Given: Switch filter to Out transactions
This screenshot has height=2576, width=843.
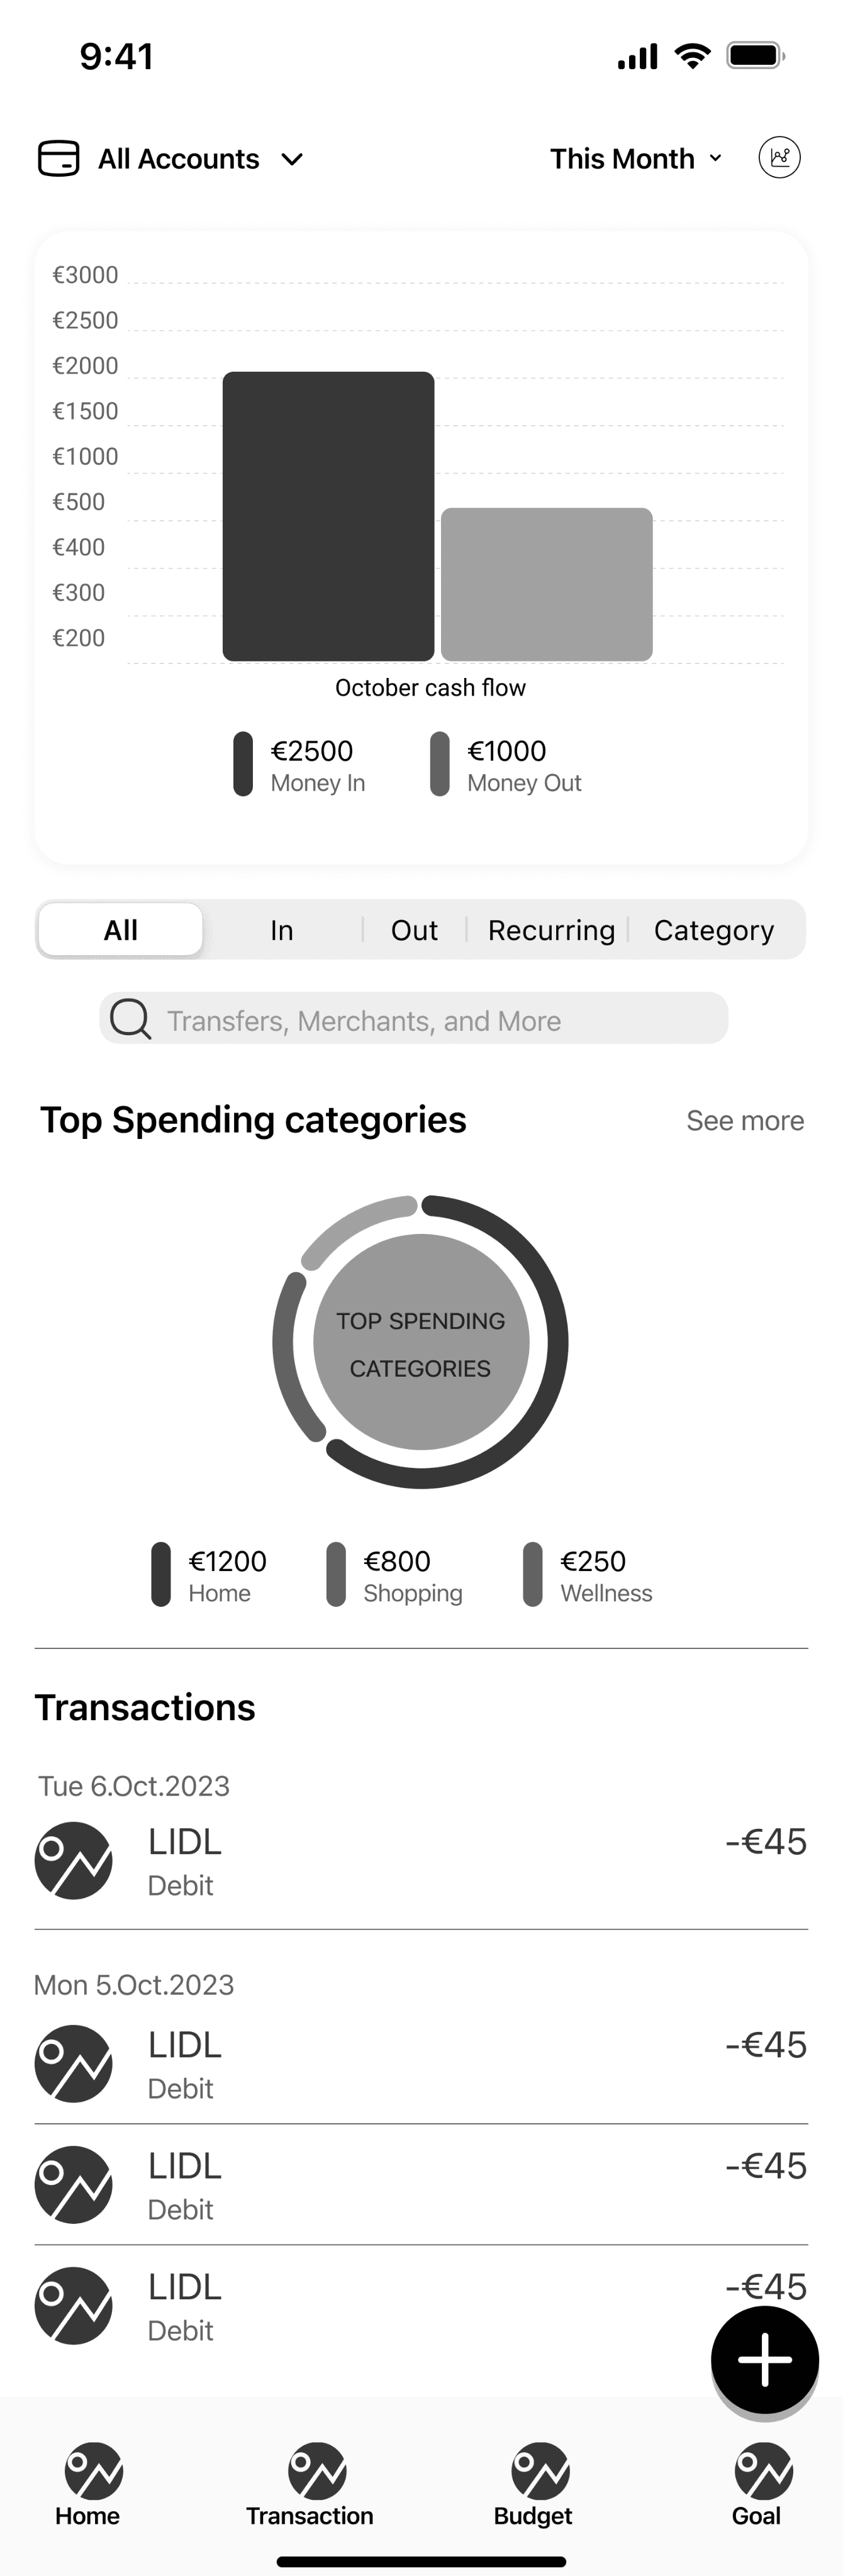Looking at the screenshot, I should (414, 930).
